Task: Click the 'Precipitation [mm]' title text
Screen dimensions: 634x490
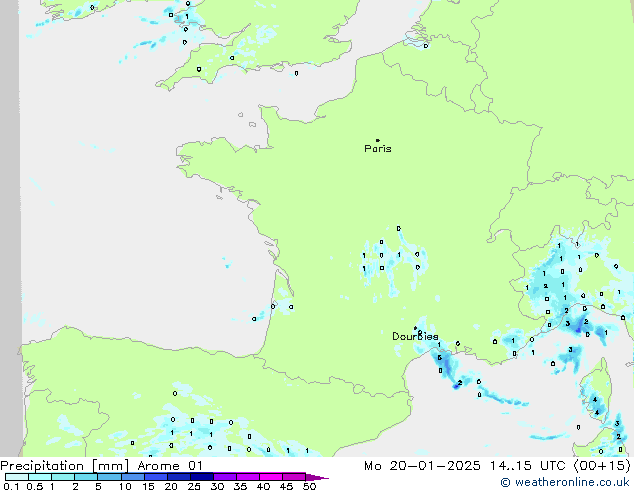Action: tap(65, 466)
